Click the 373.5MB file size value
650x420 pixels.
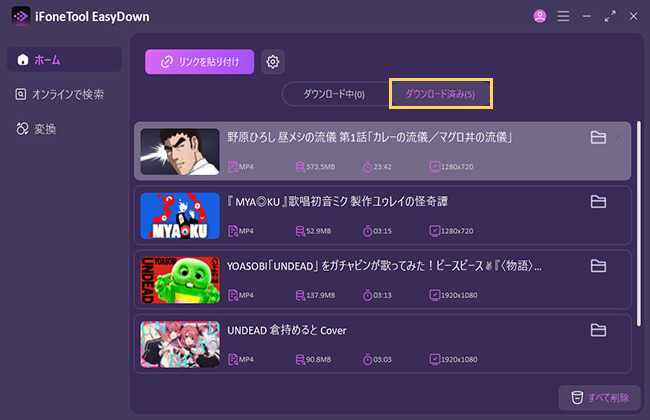tap(320, 167)
